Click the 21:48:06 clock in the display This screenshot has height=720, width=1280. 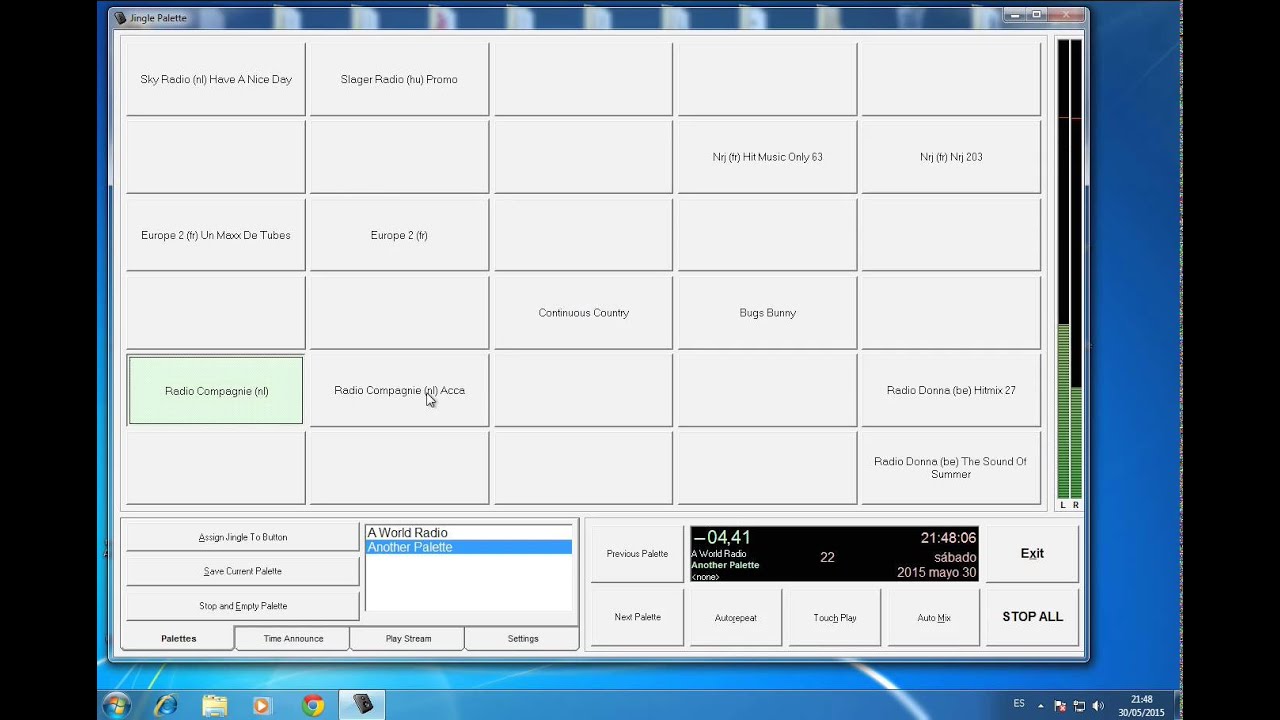coord(948,538)
